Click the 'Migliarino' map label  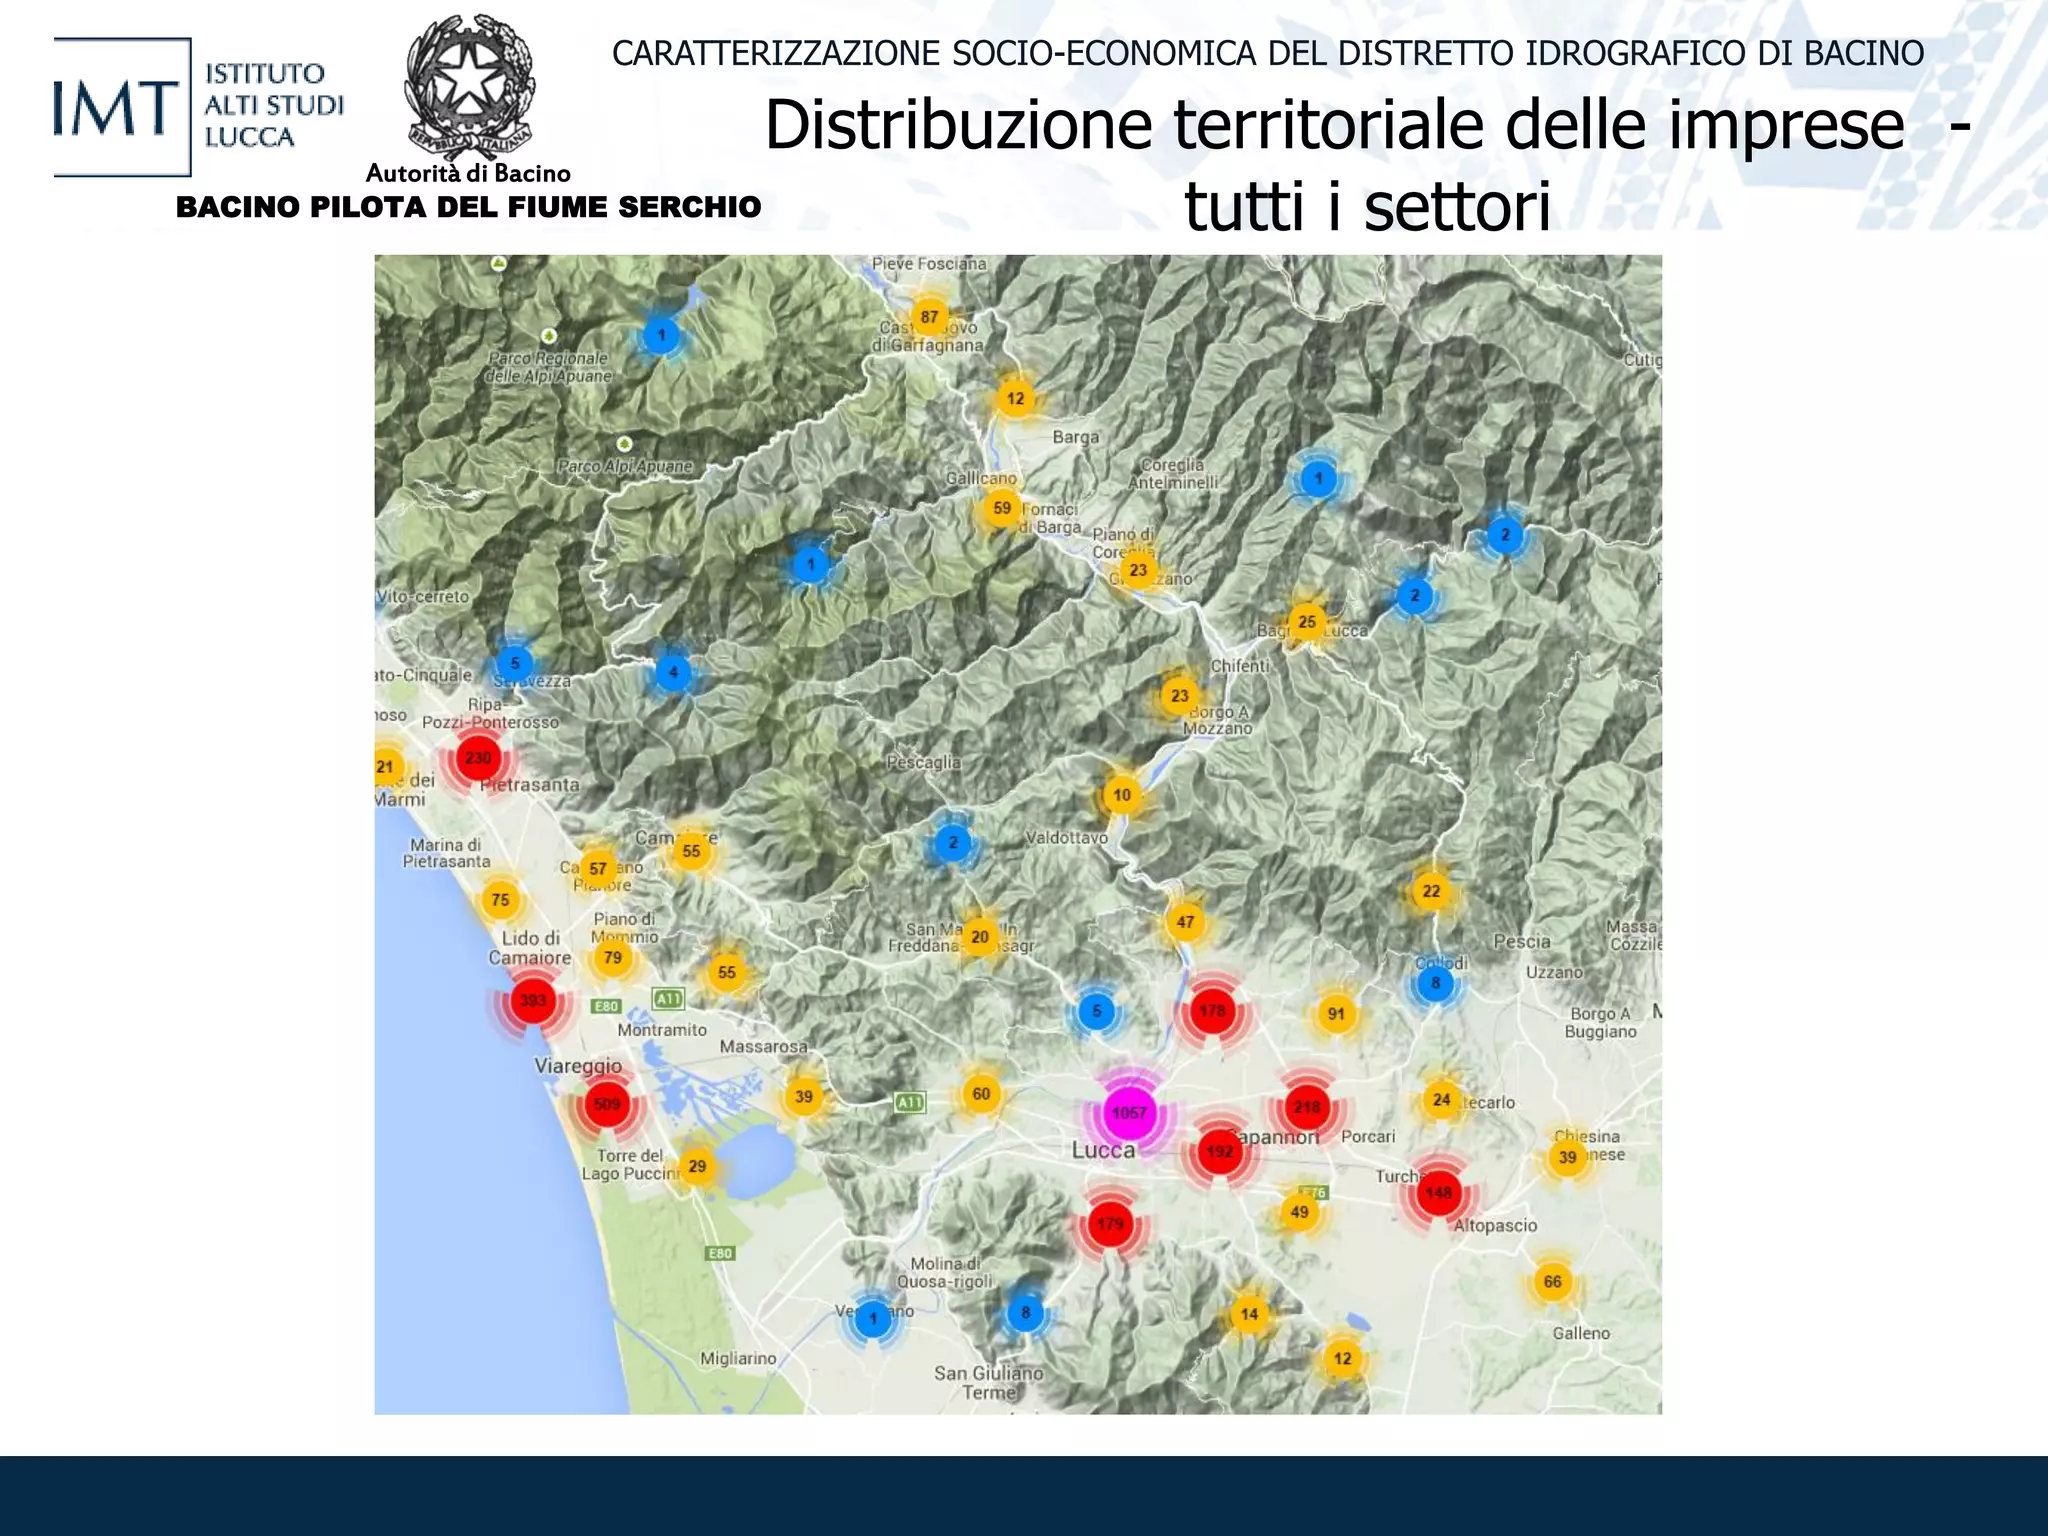click(738, 1359)
